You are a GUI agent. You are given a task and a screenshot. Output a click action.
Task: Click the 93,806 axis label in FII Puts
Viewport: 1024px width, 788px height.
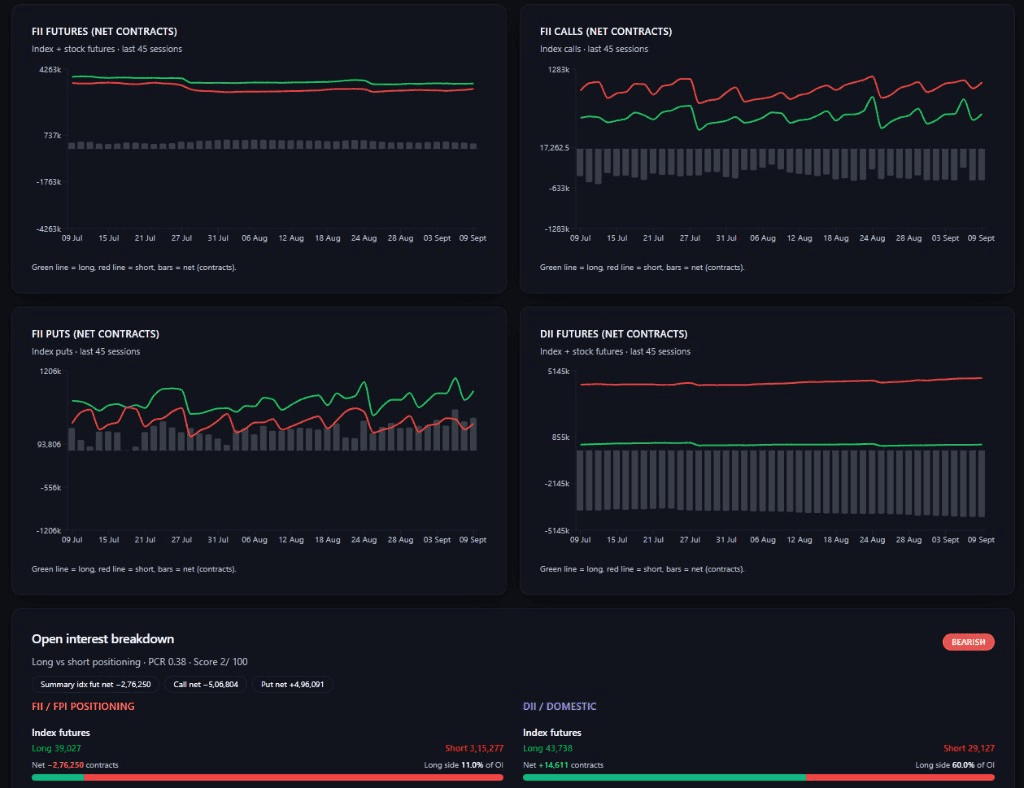[x=49, y=445]
